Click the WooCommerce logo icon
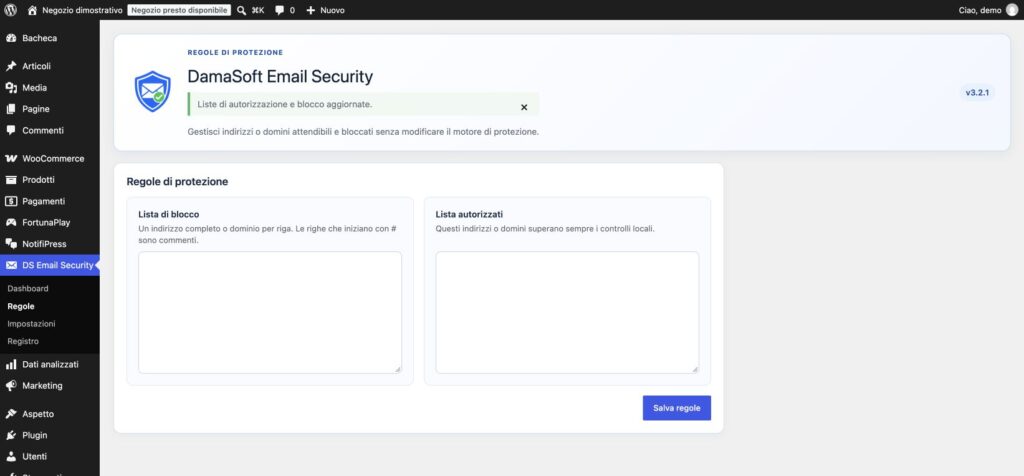 click(x=11, y=158)
